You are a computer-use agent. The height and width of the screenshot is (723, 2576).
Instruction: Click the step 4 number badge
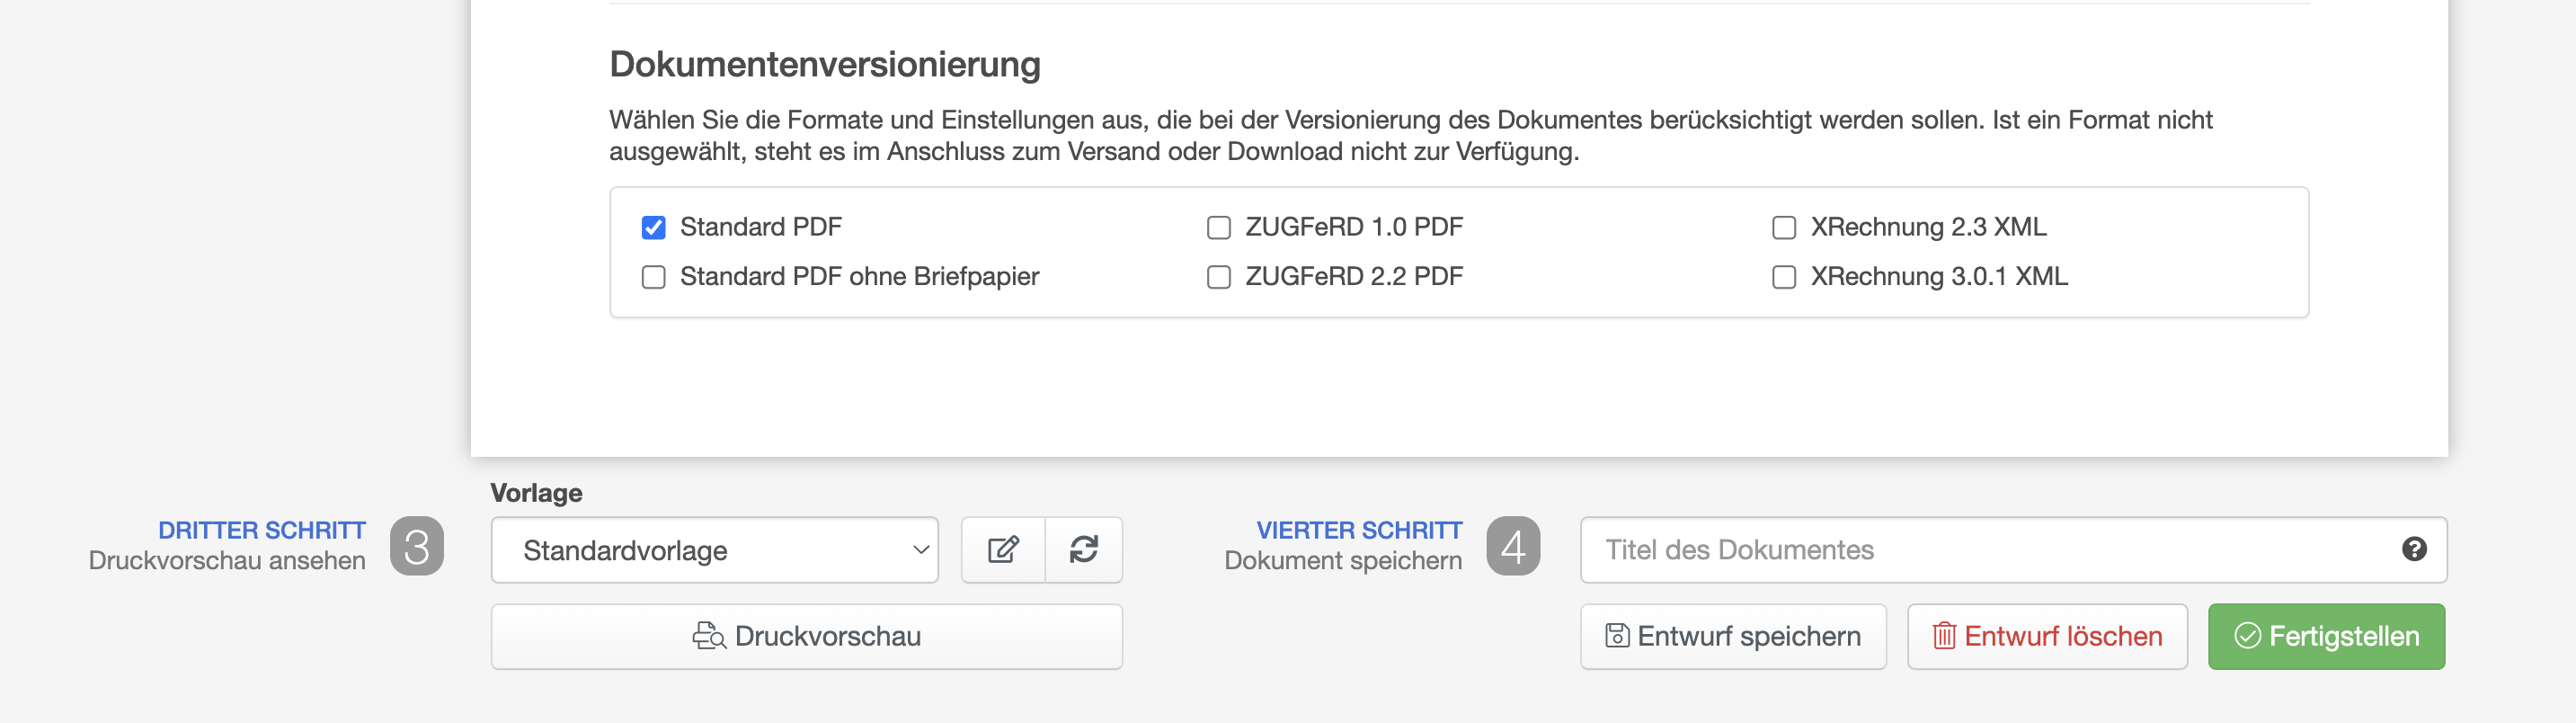pyautogui.click(x=1513, y=546)
